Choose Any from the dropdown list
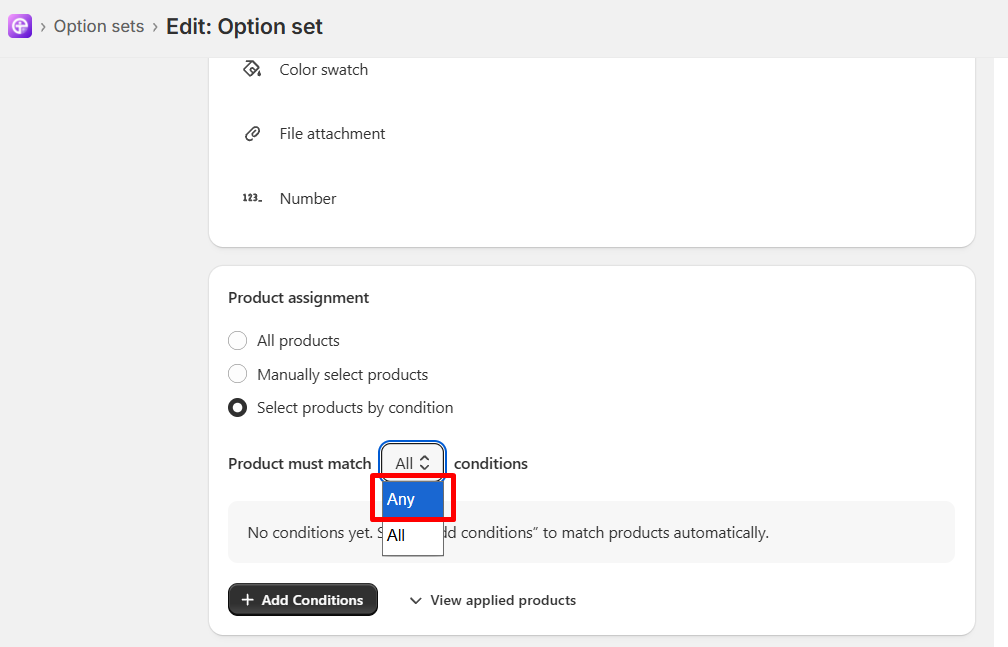 413,499
